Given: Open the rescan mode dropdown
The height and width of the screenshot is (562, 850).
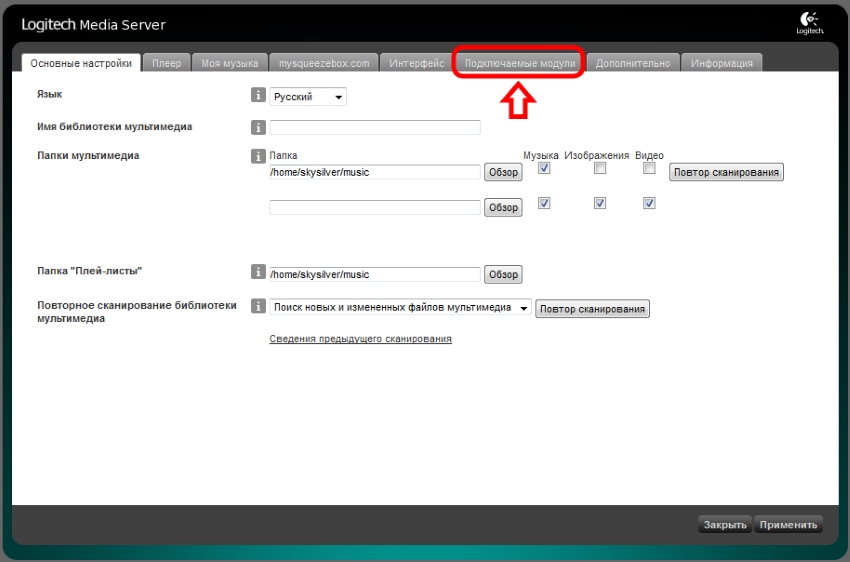Looking at the screenshot, I should (x=400, y=307).
